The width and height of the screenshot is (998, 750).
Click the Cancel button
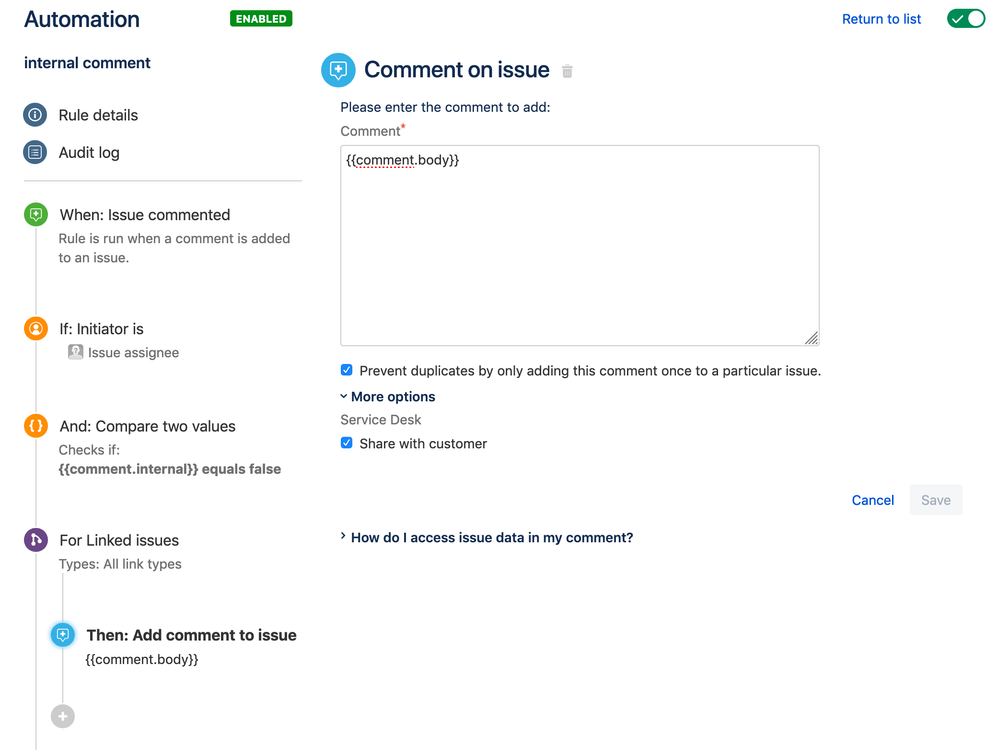[873, 500]
